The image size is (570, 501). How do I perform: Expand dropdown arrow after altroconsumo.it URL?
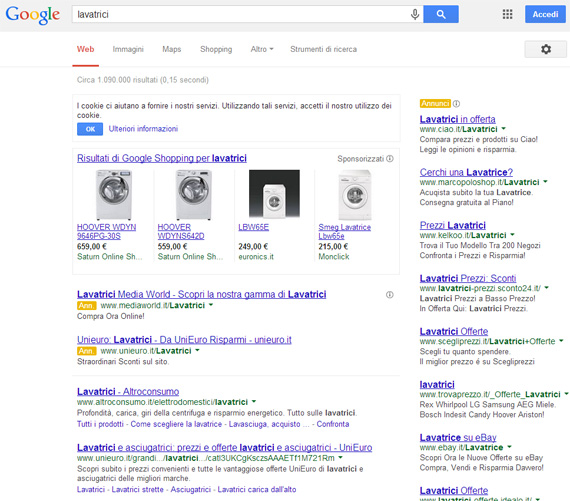point(254,402)
